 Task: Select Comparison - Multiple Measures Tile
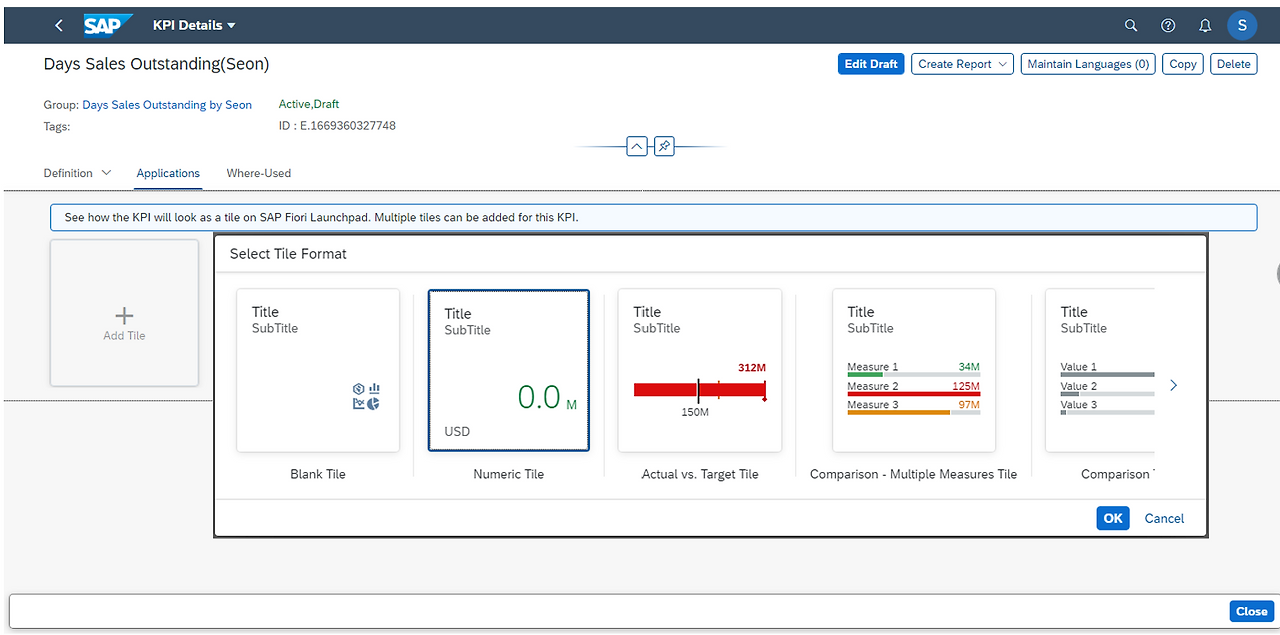point(914,371)
